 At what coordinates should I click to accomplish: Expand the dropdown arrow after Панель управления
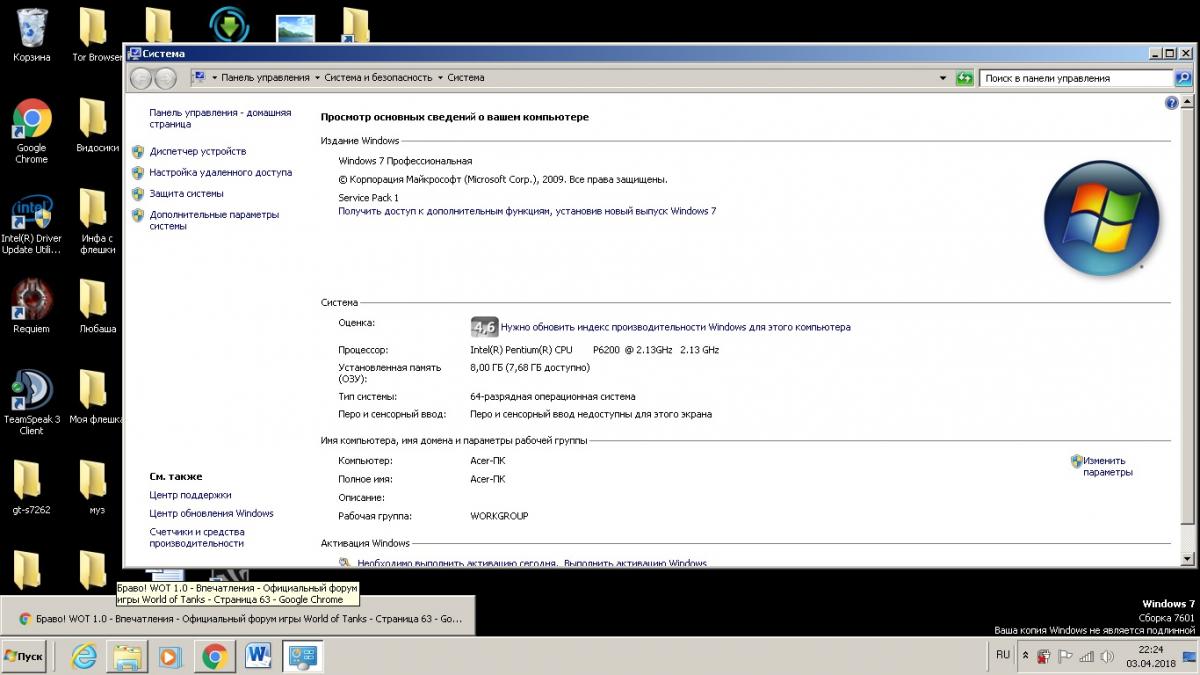tap(317, 78)
